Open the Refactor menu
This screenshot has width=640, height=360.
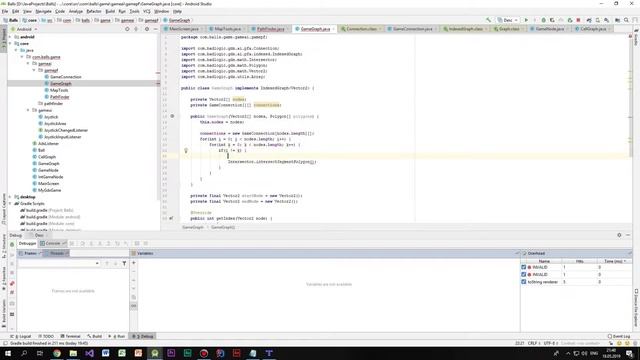point(94,11)
